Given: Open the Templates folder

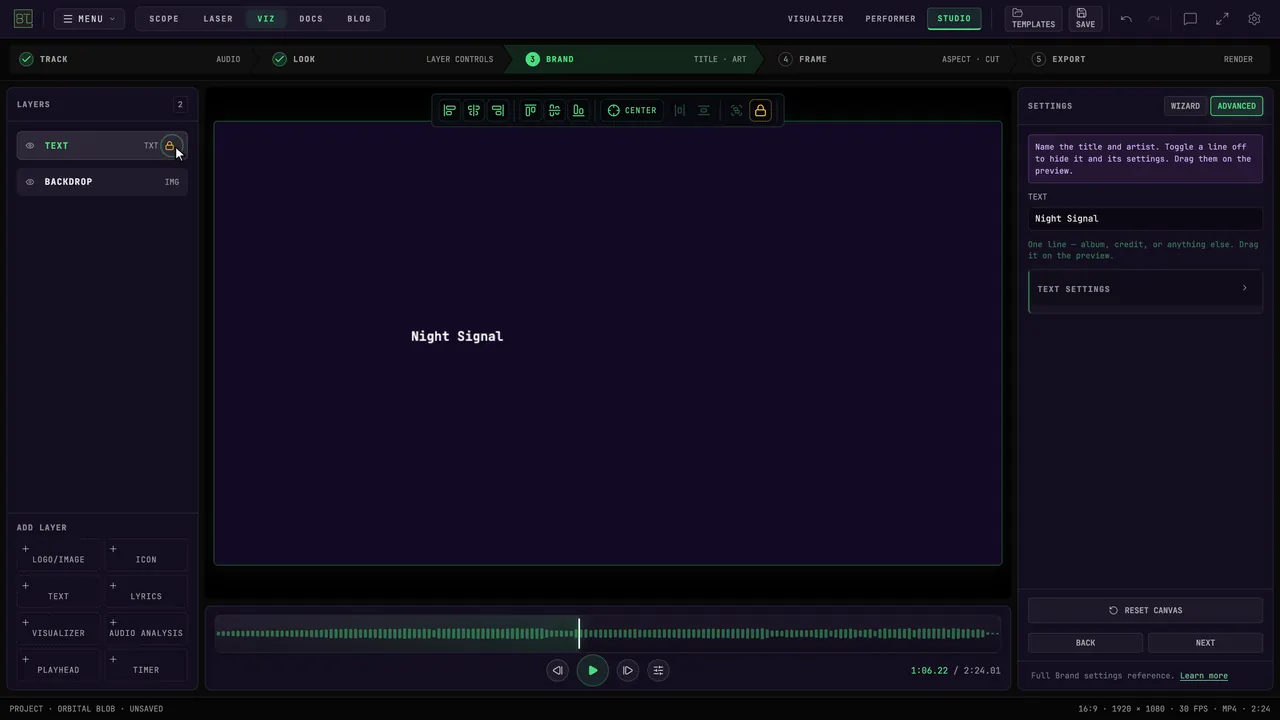Looking at the screenshot, I should (x=1033, y=19).
